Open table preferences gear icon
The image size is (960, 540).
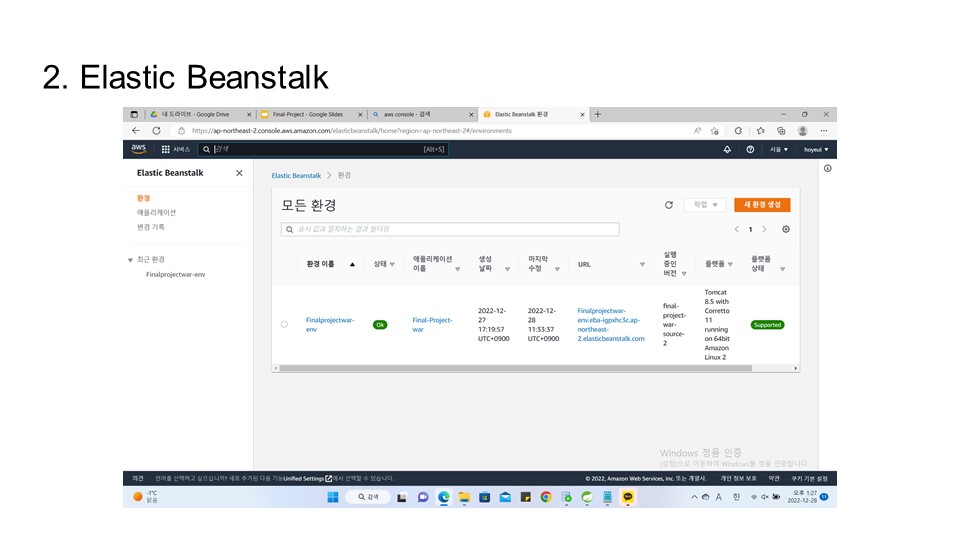pyautogui.click(x=786, y=229)
